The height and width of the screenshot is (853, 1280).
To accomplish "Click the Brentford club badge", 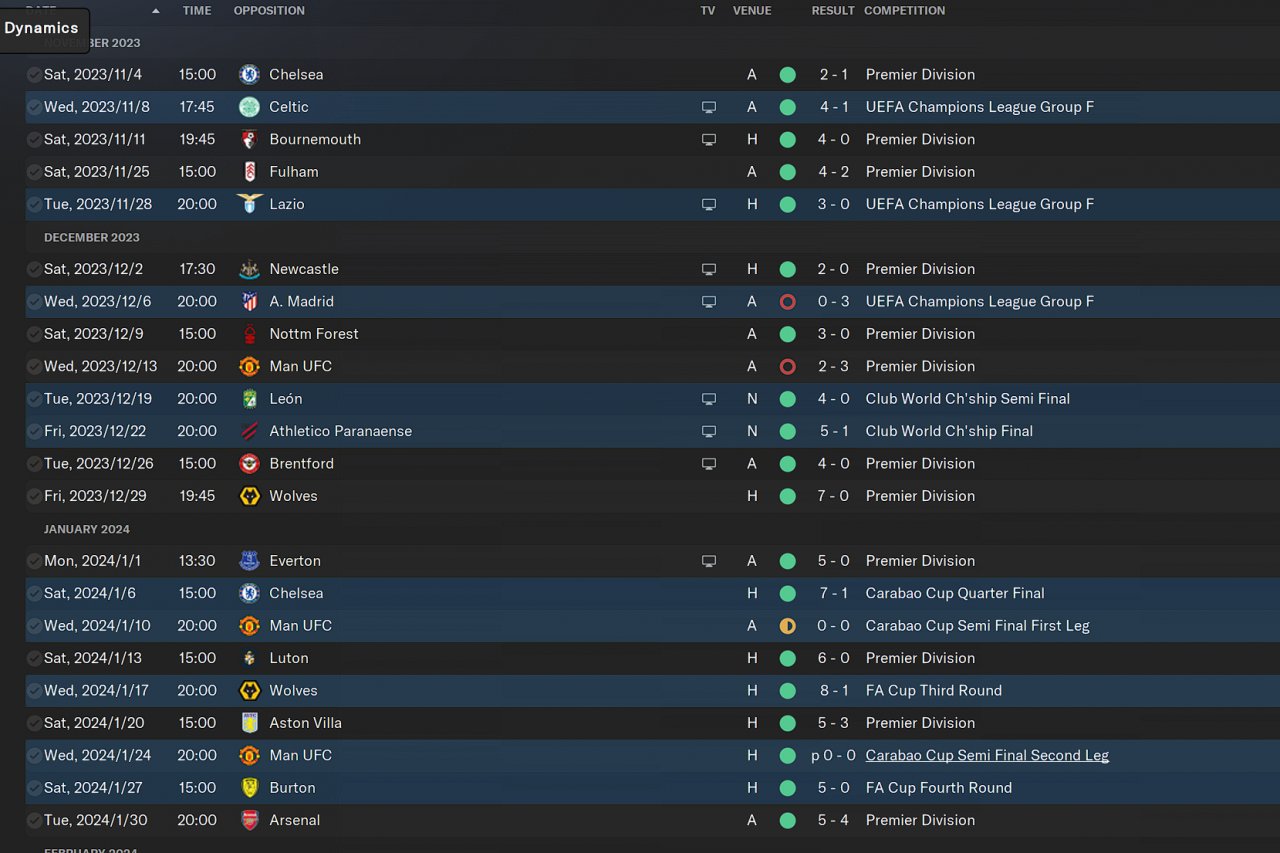I will (249, 464).
